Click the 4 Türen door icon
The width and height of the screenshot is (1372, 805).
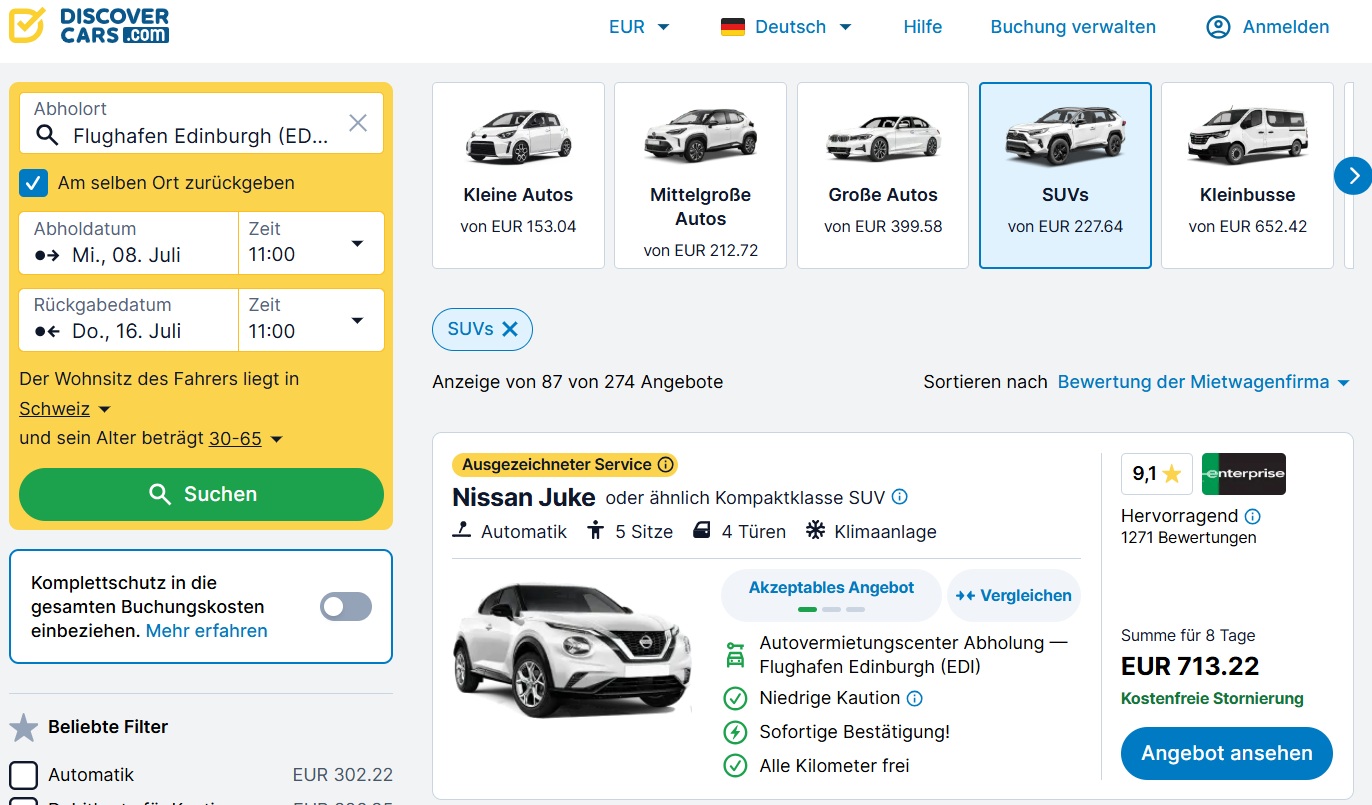pos(702,530)
